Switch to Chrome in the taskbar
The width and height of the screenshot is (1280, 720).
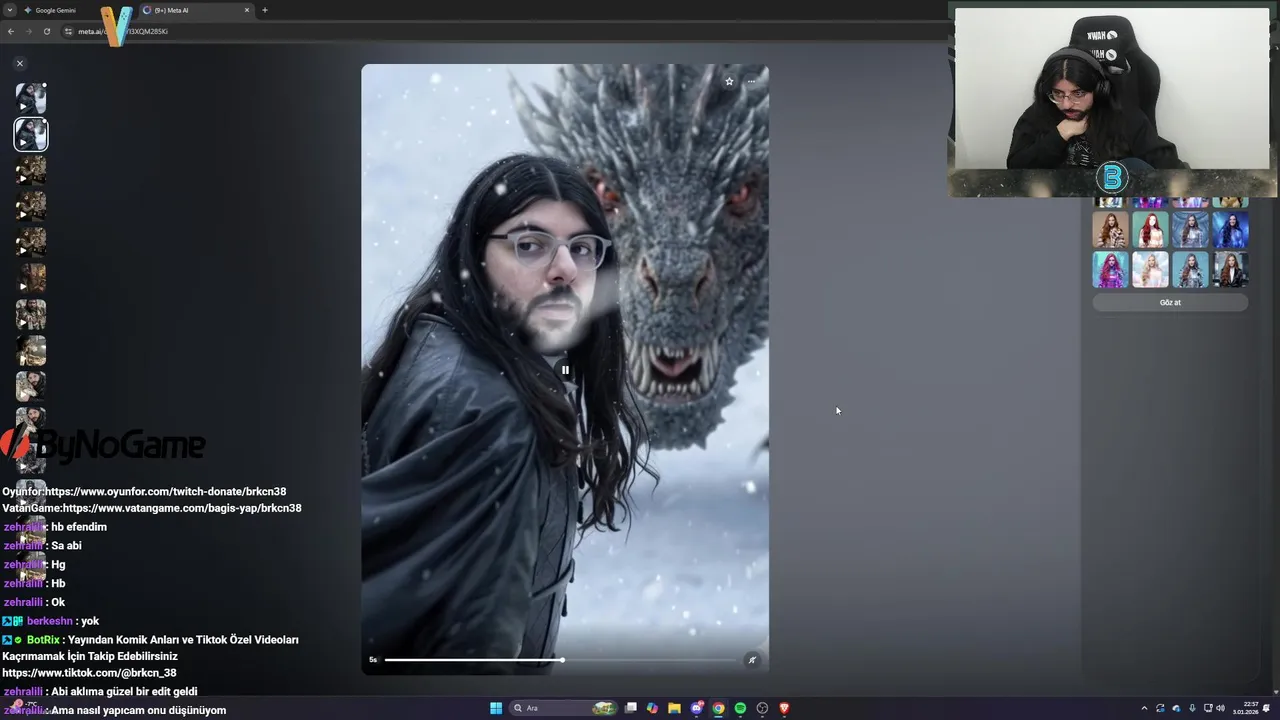[x=718, y=708]
